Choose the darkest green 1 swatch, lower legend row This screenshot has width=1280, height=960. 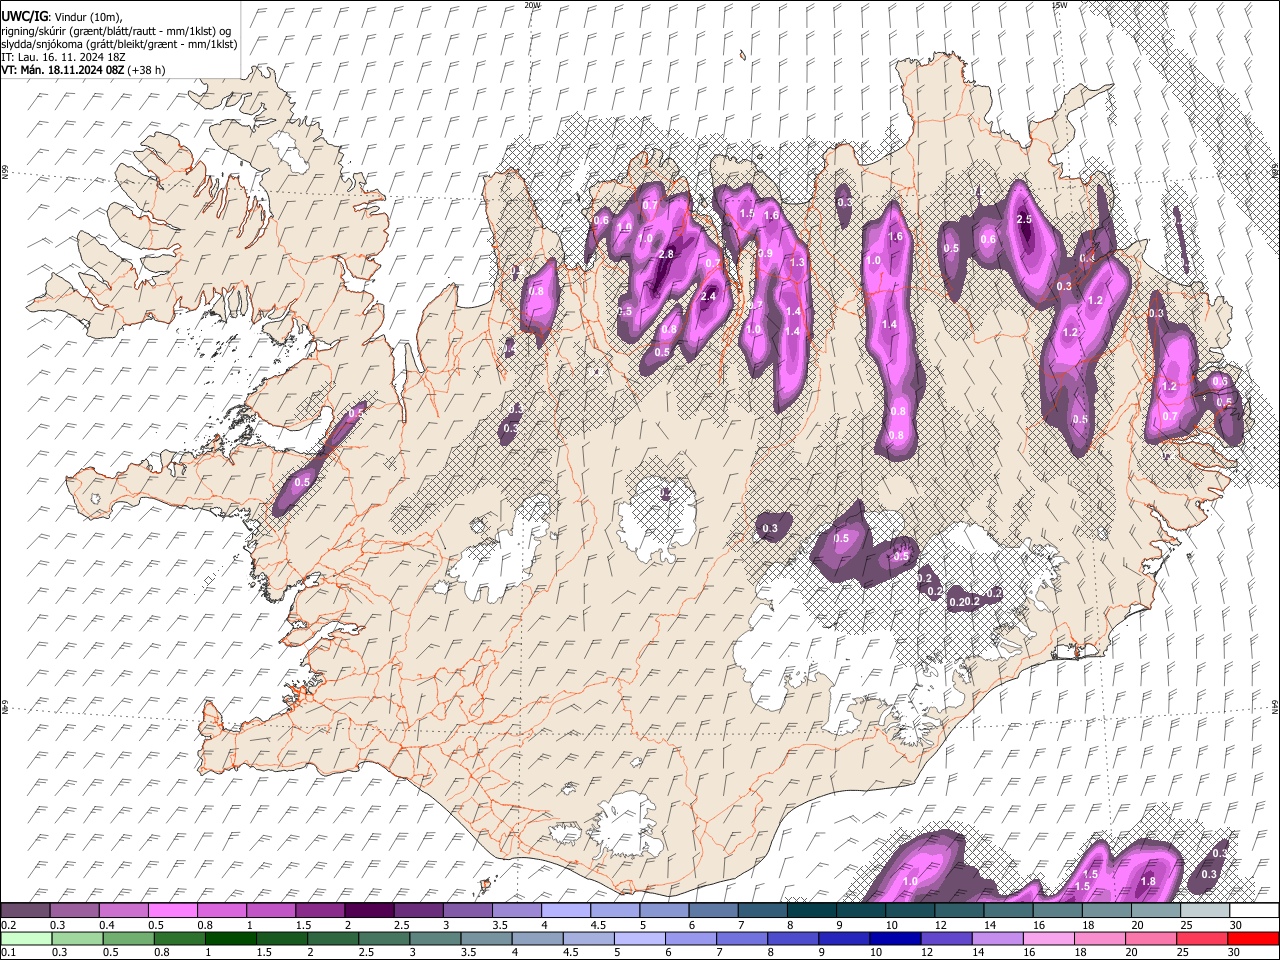pyautogui.click(x=231, y=938)
